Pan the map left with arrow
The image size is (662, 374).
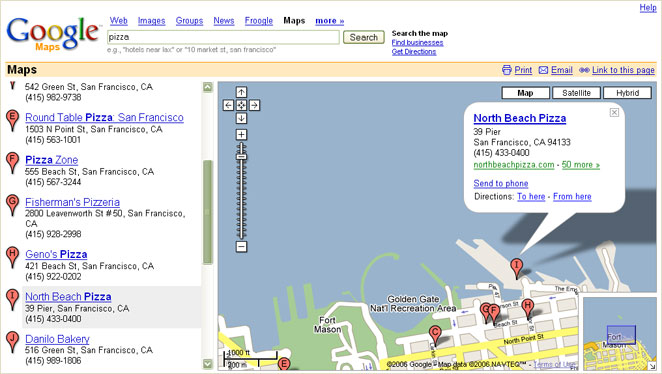click(x=228, y=105)
